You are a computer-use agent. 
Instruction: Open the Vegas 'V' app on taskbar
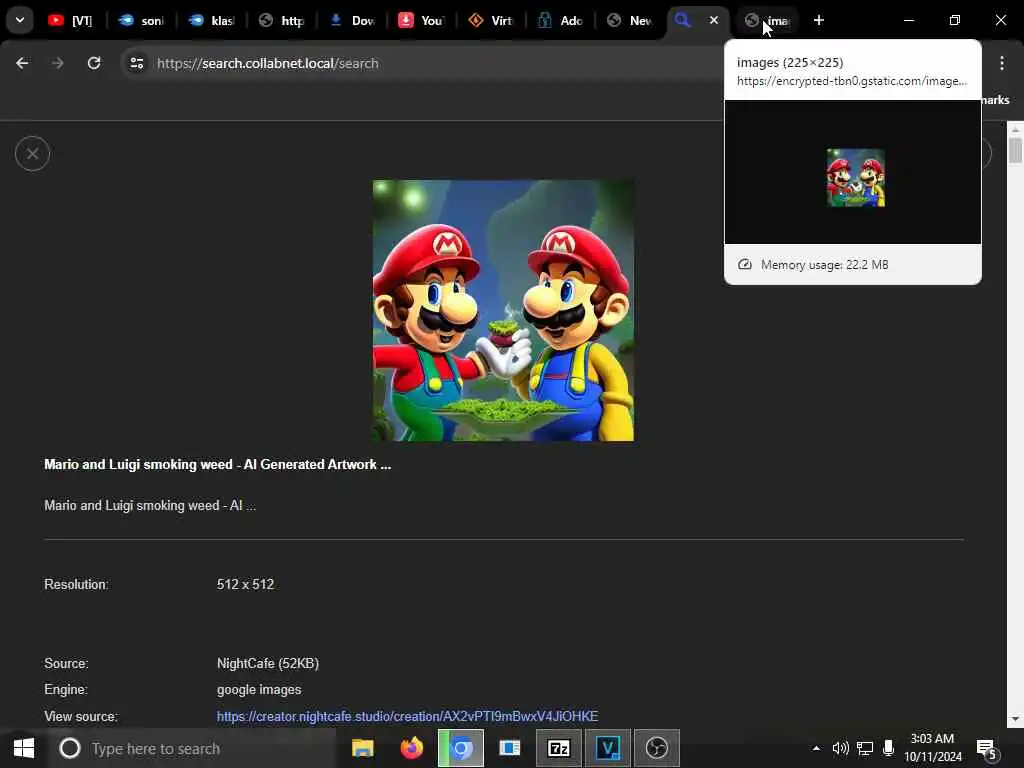pos(608,748)
